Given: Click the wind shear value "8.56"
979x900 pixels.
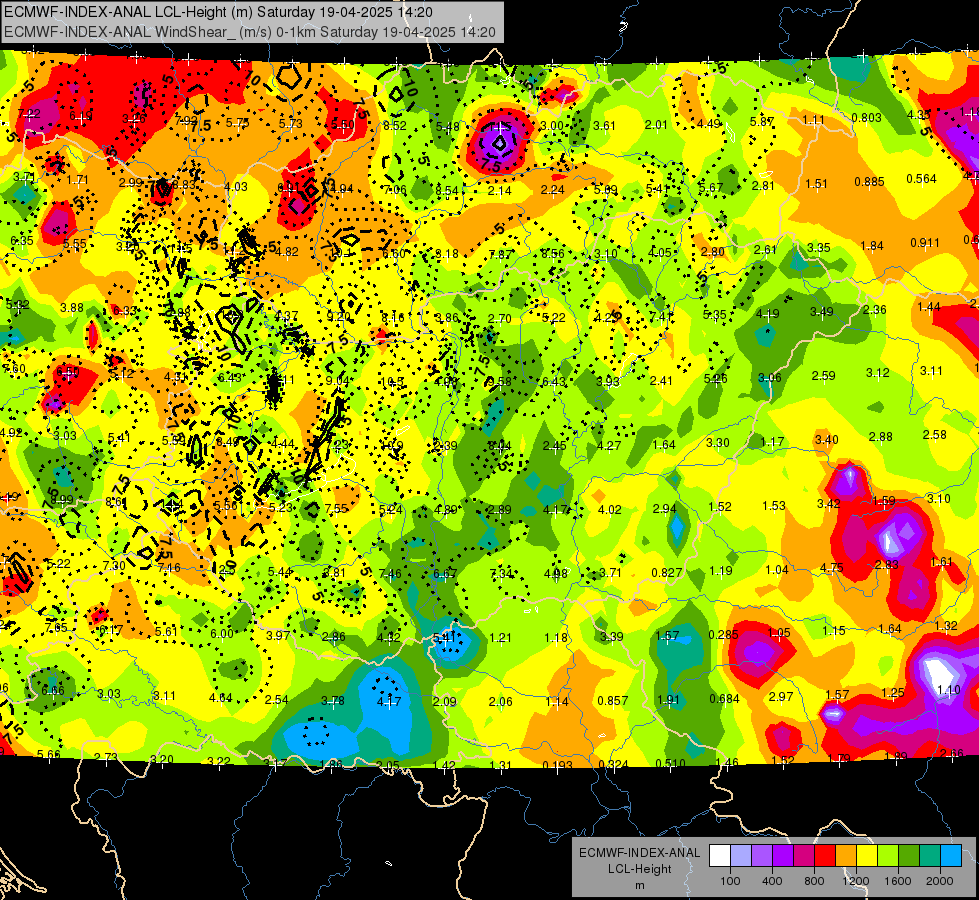Looking at the screenshot, I should tap(553, 254).
